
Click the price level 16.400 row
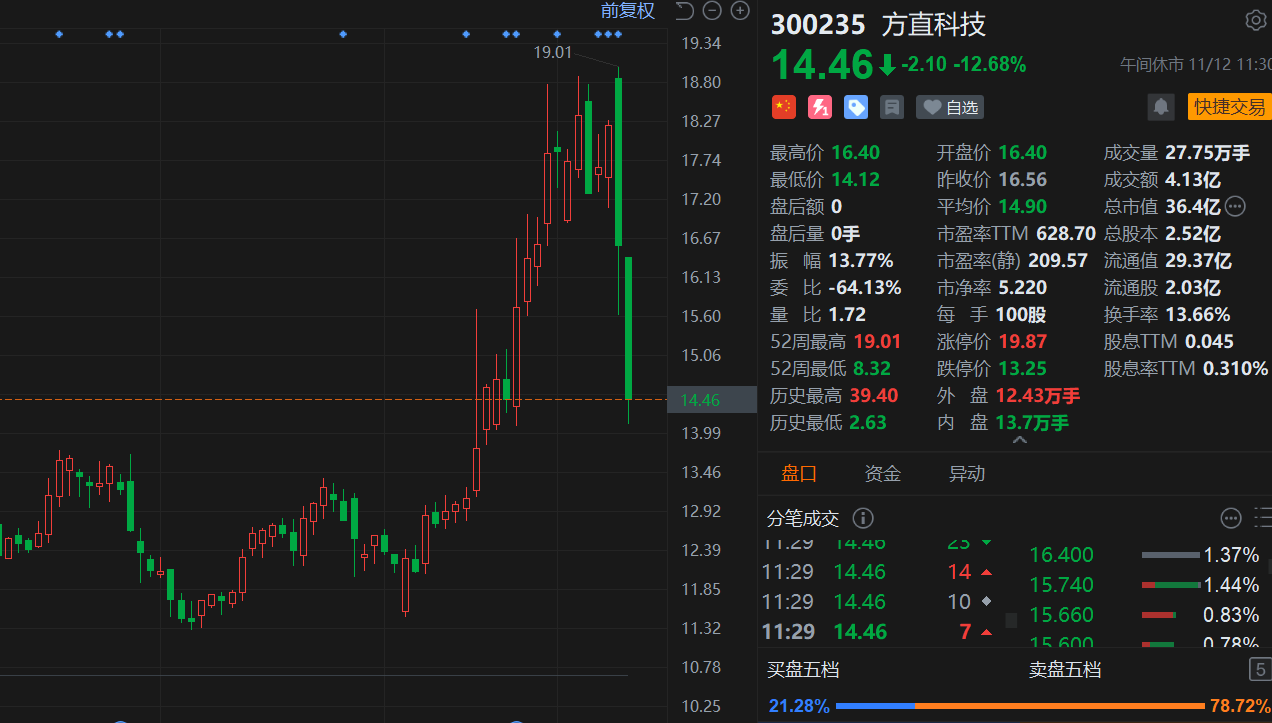click(x=1145, y=555)
